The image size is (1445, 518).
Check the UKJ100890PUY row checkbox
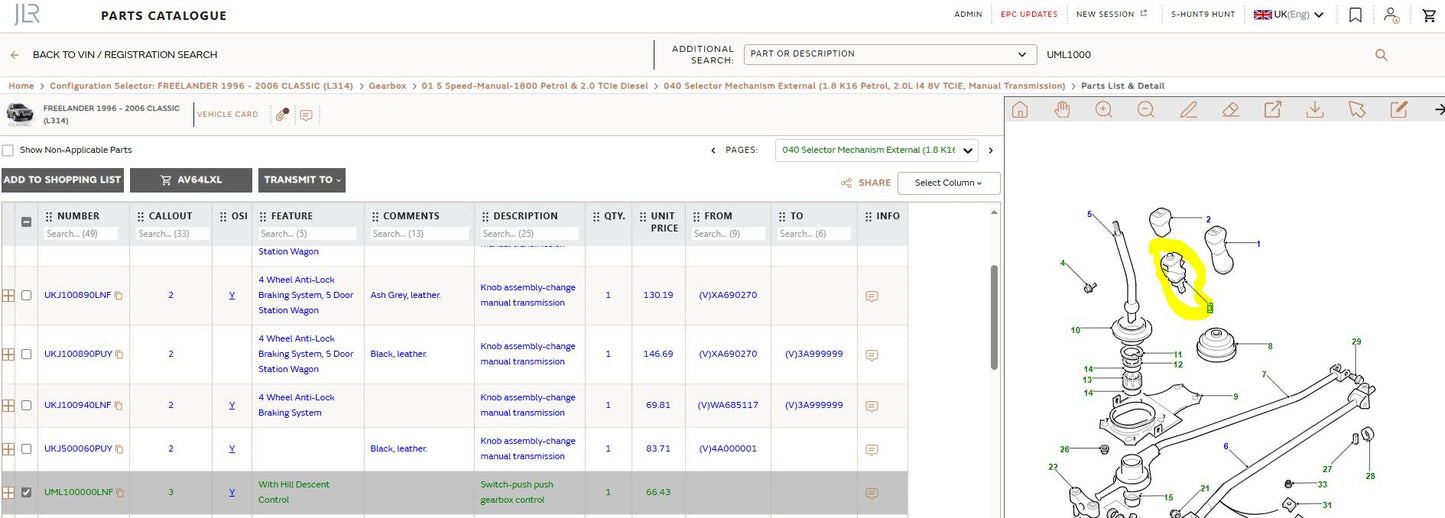click(26, 355)
